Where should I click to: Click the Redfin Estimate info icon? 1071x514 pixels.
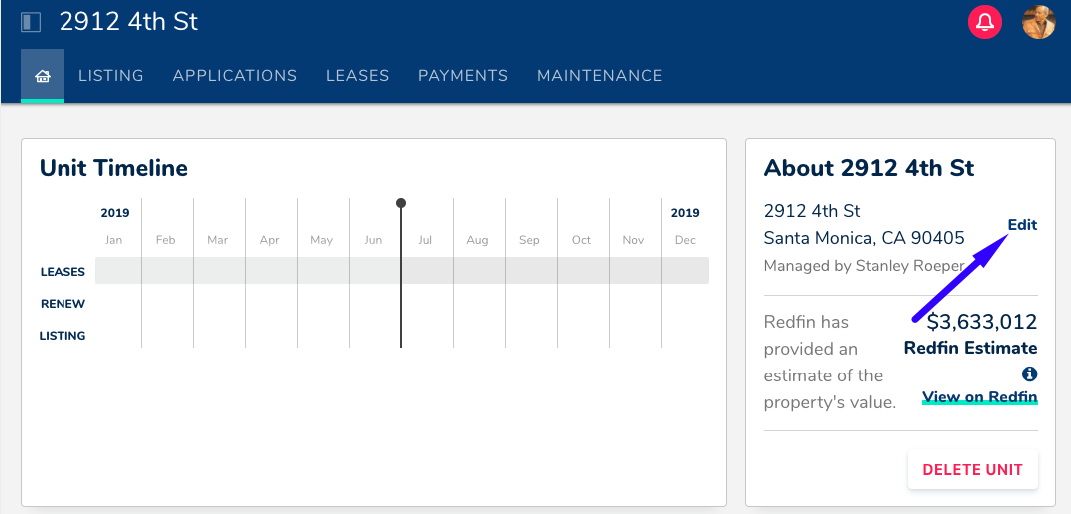[x=1030, y=374]
